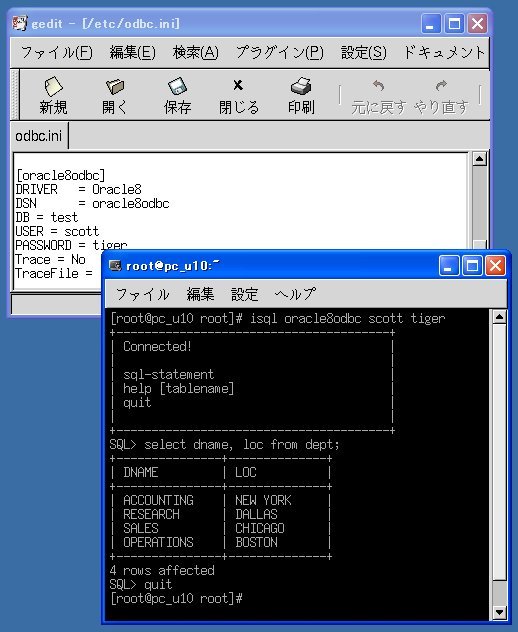Click the 'SQL> quit' line
The height and width of the screenshot is (632, 518).
click(x=141, y=584)
